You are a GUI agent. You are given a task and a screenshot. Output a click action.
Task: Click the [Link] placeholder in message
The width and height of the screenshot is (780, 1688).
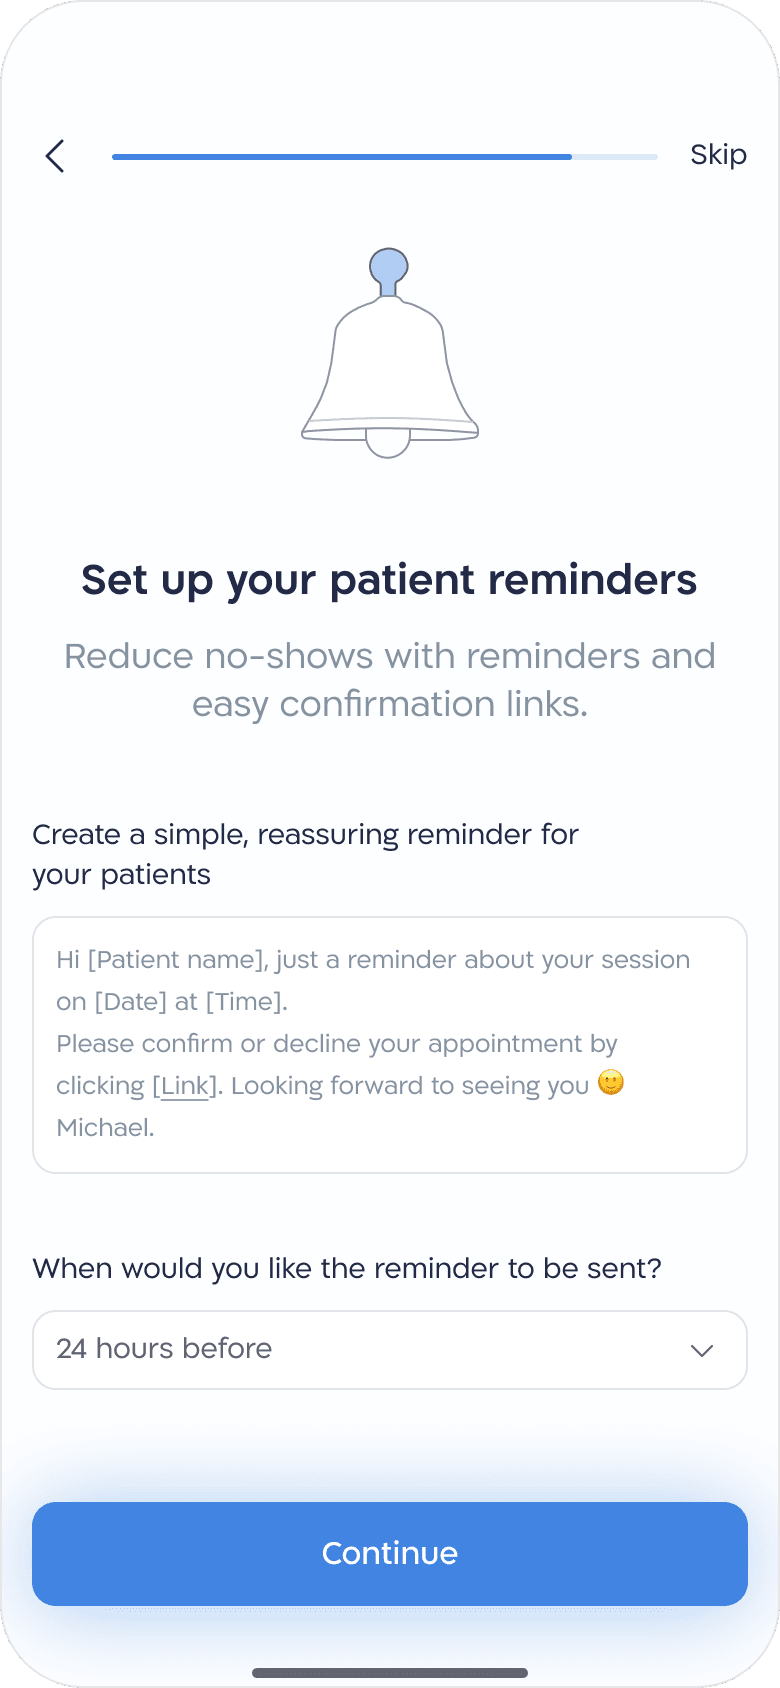[x=185, y=1086]
